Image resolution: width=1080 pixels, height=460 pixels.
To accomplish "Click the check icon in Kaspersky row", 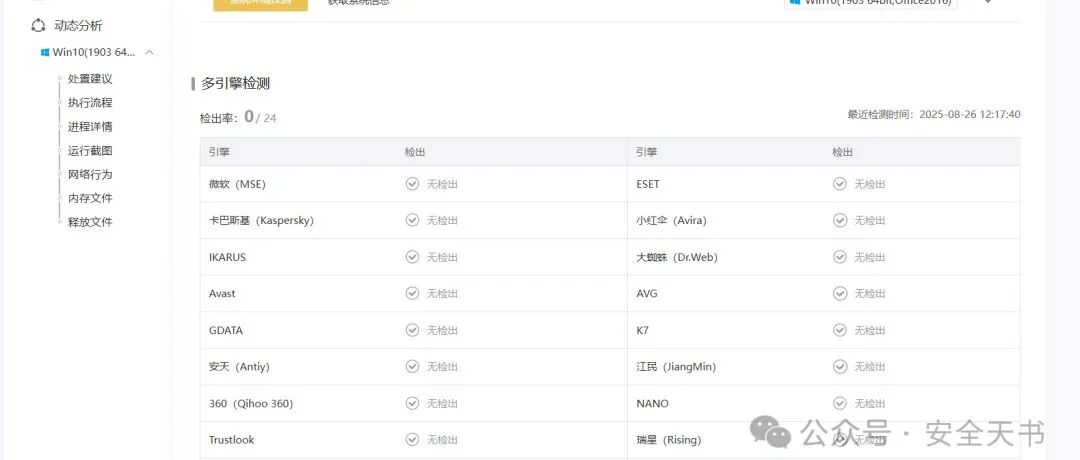I will tap(412, 220).
